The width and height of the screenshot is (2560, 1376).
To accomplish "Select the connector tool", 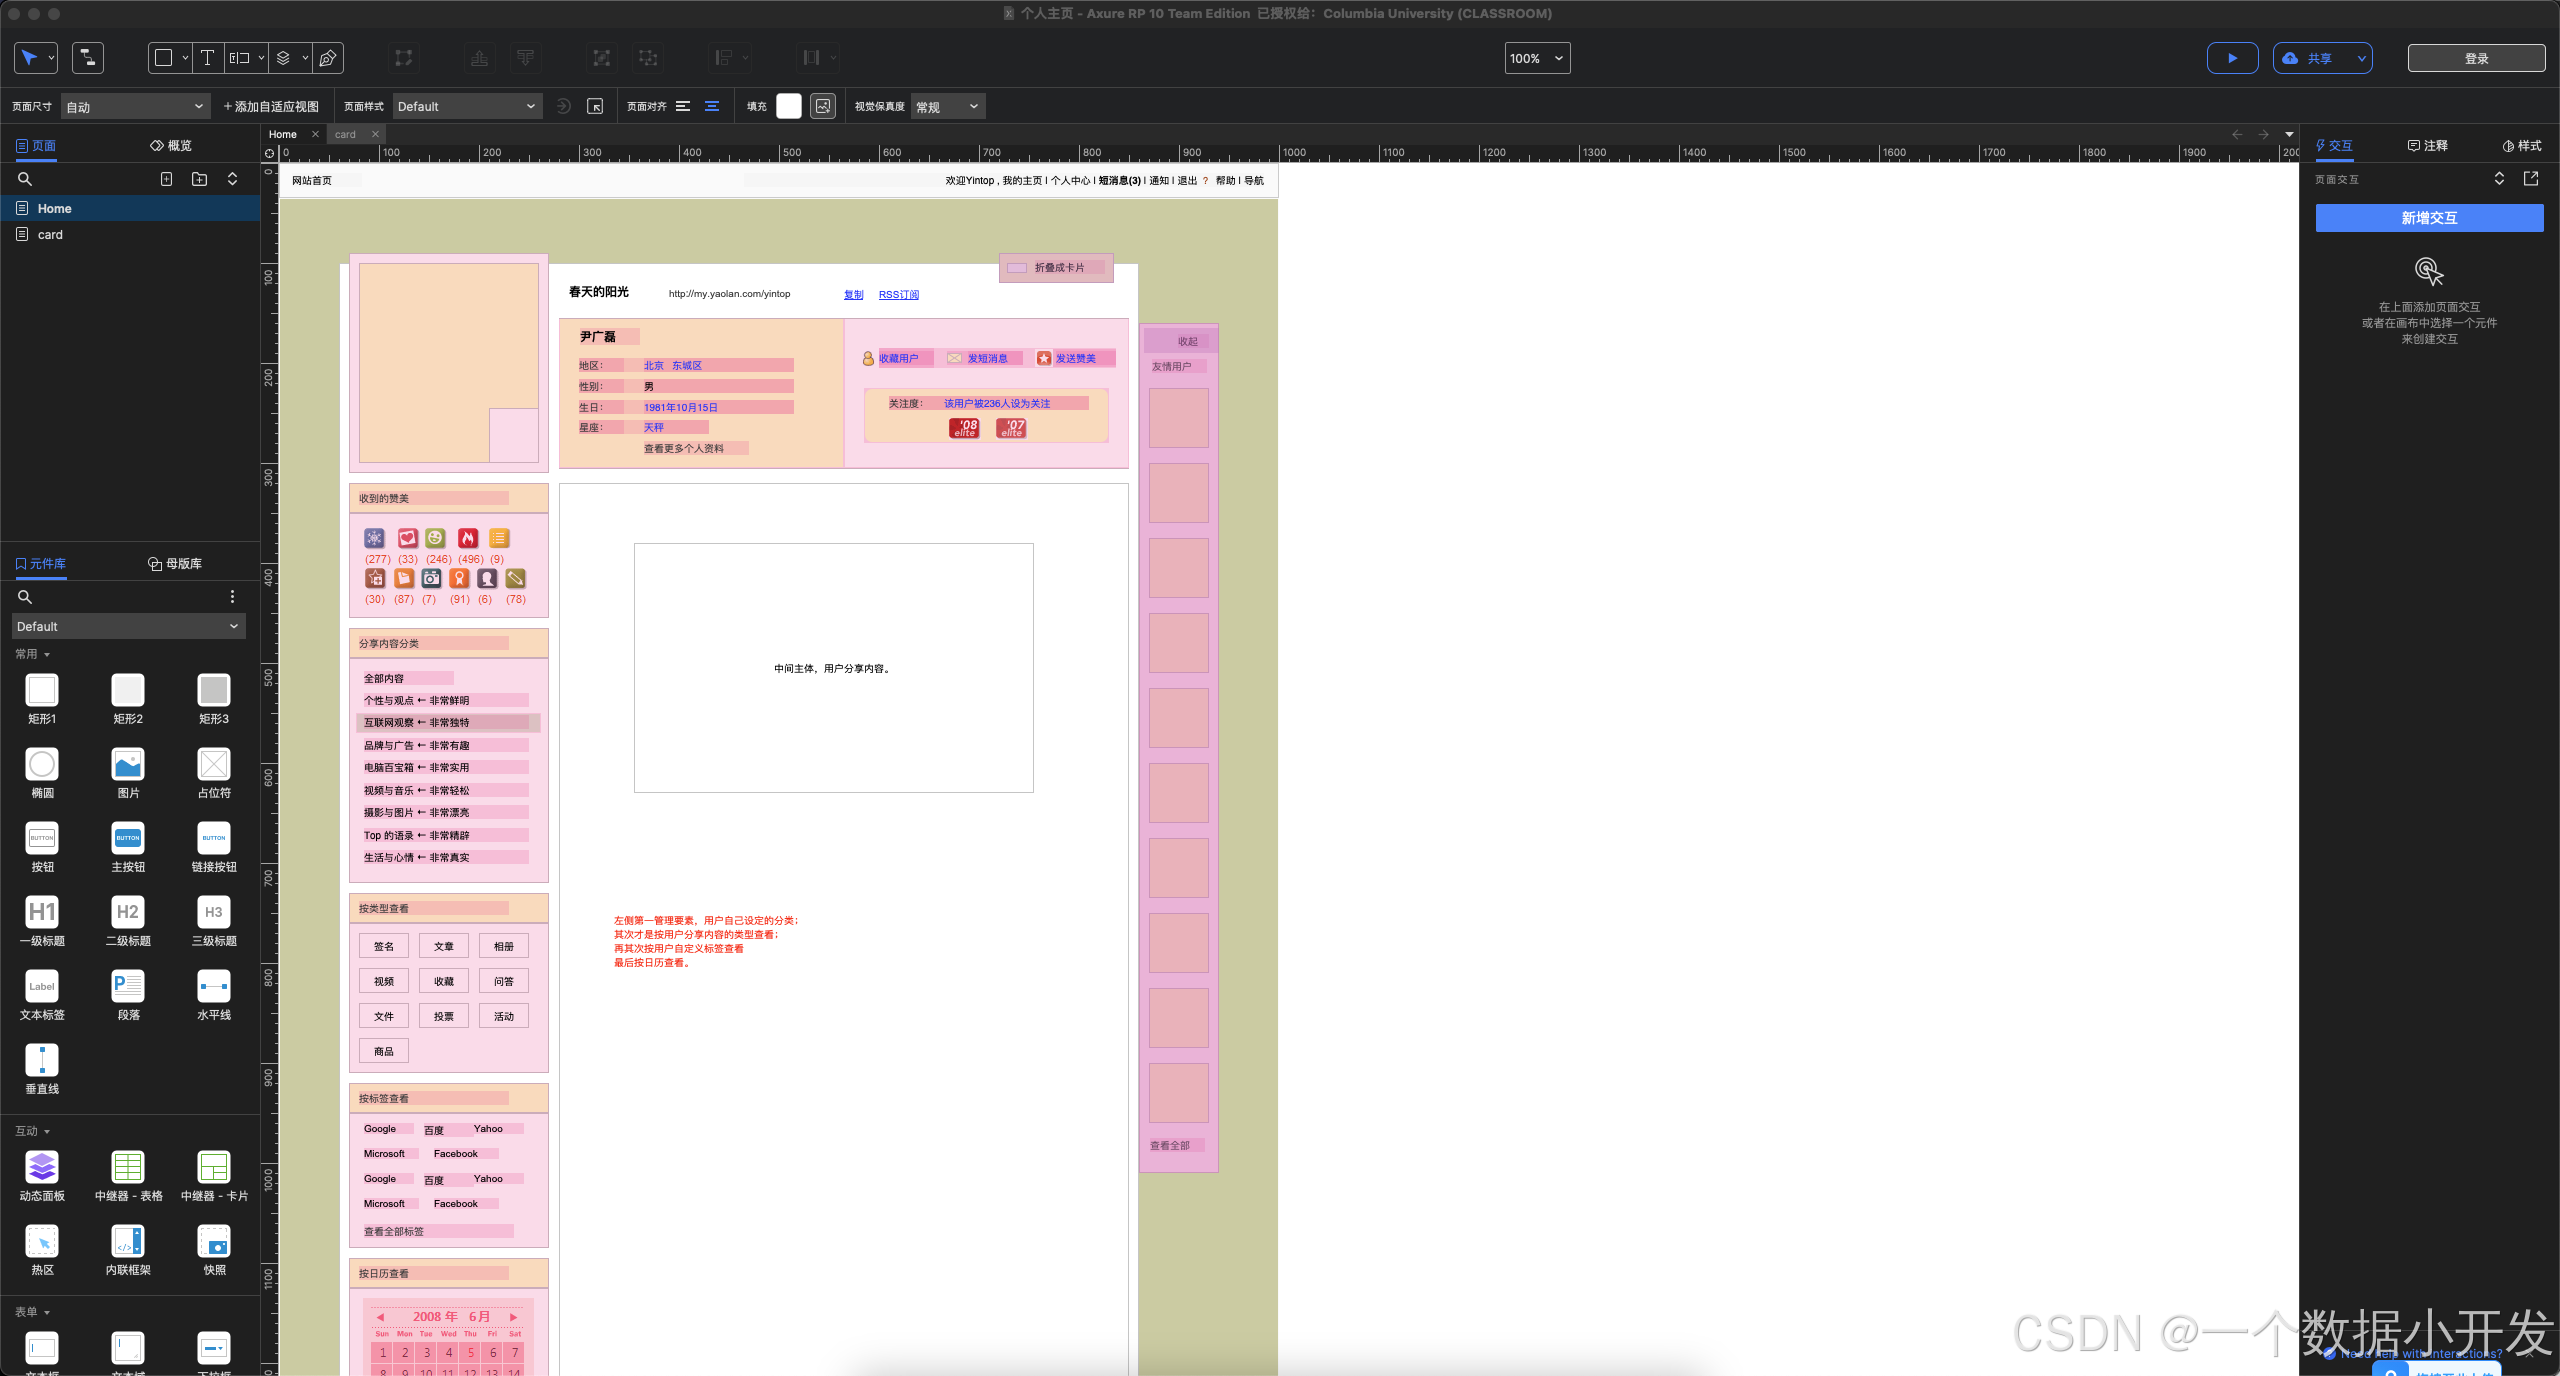I will click(x=88, y=58).
